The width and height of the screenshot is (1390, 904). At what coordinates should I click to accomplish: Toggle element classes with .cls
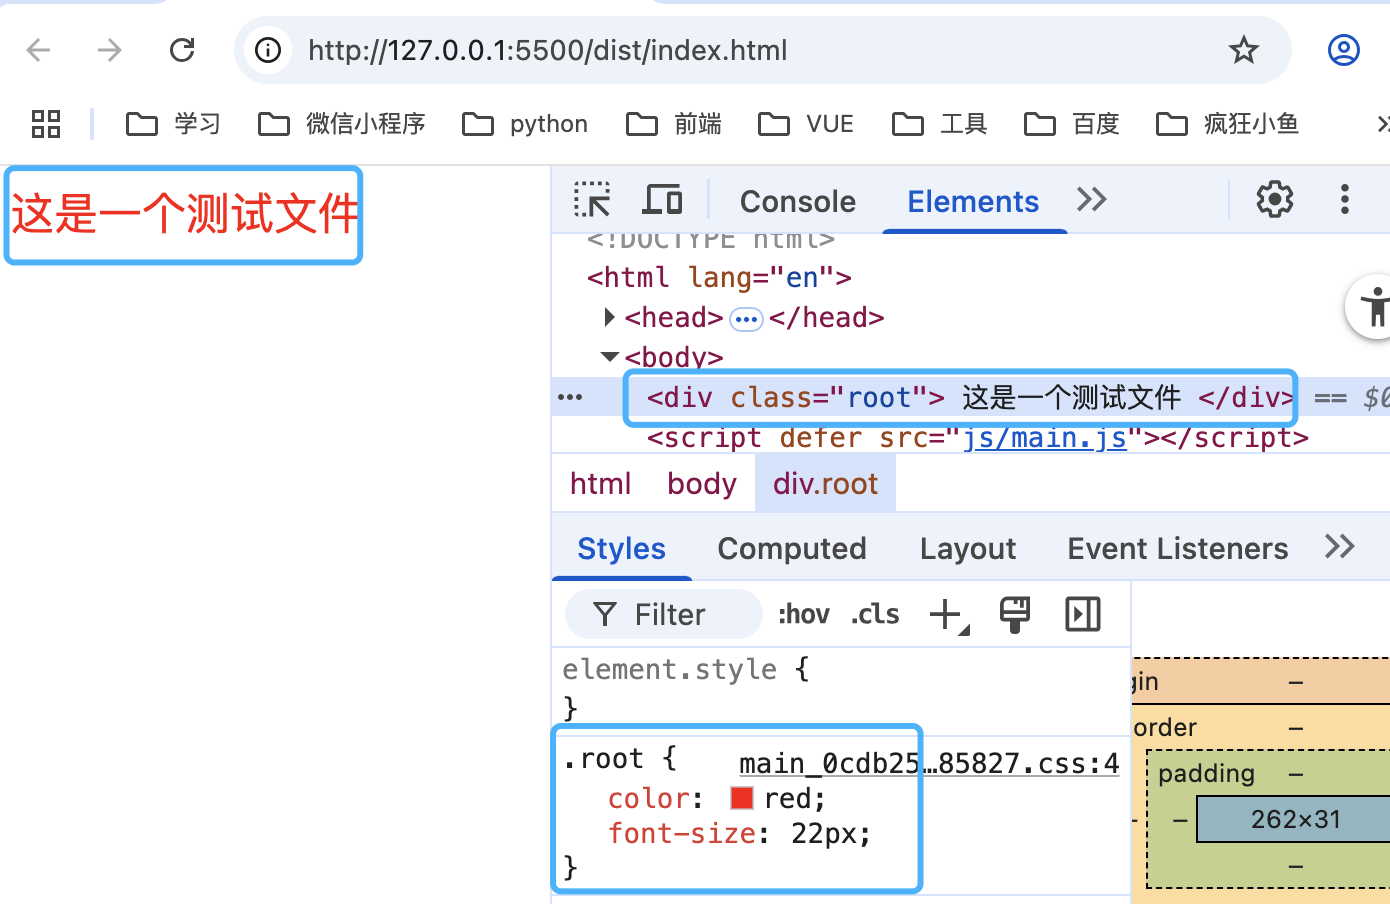873,613
